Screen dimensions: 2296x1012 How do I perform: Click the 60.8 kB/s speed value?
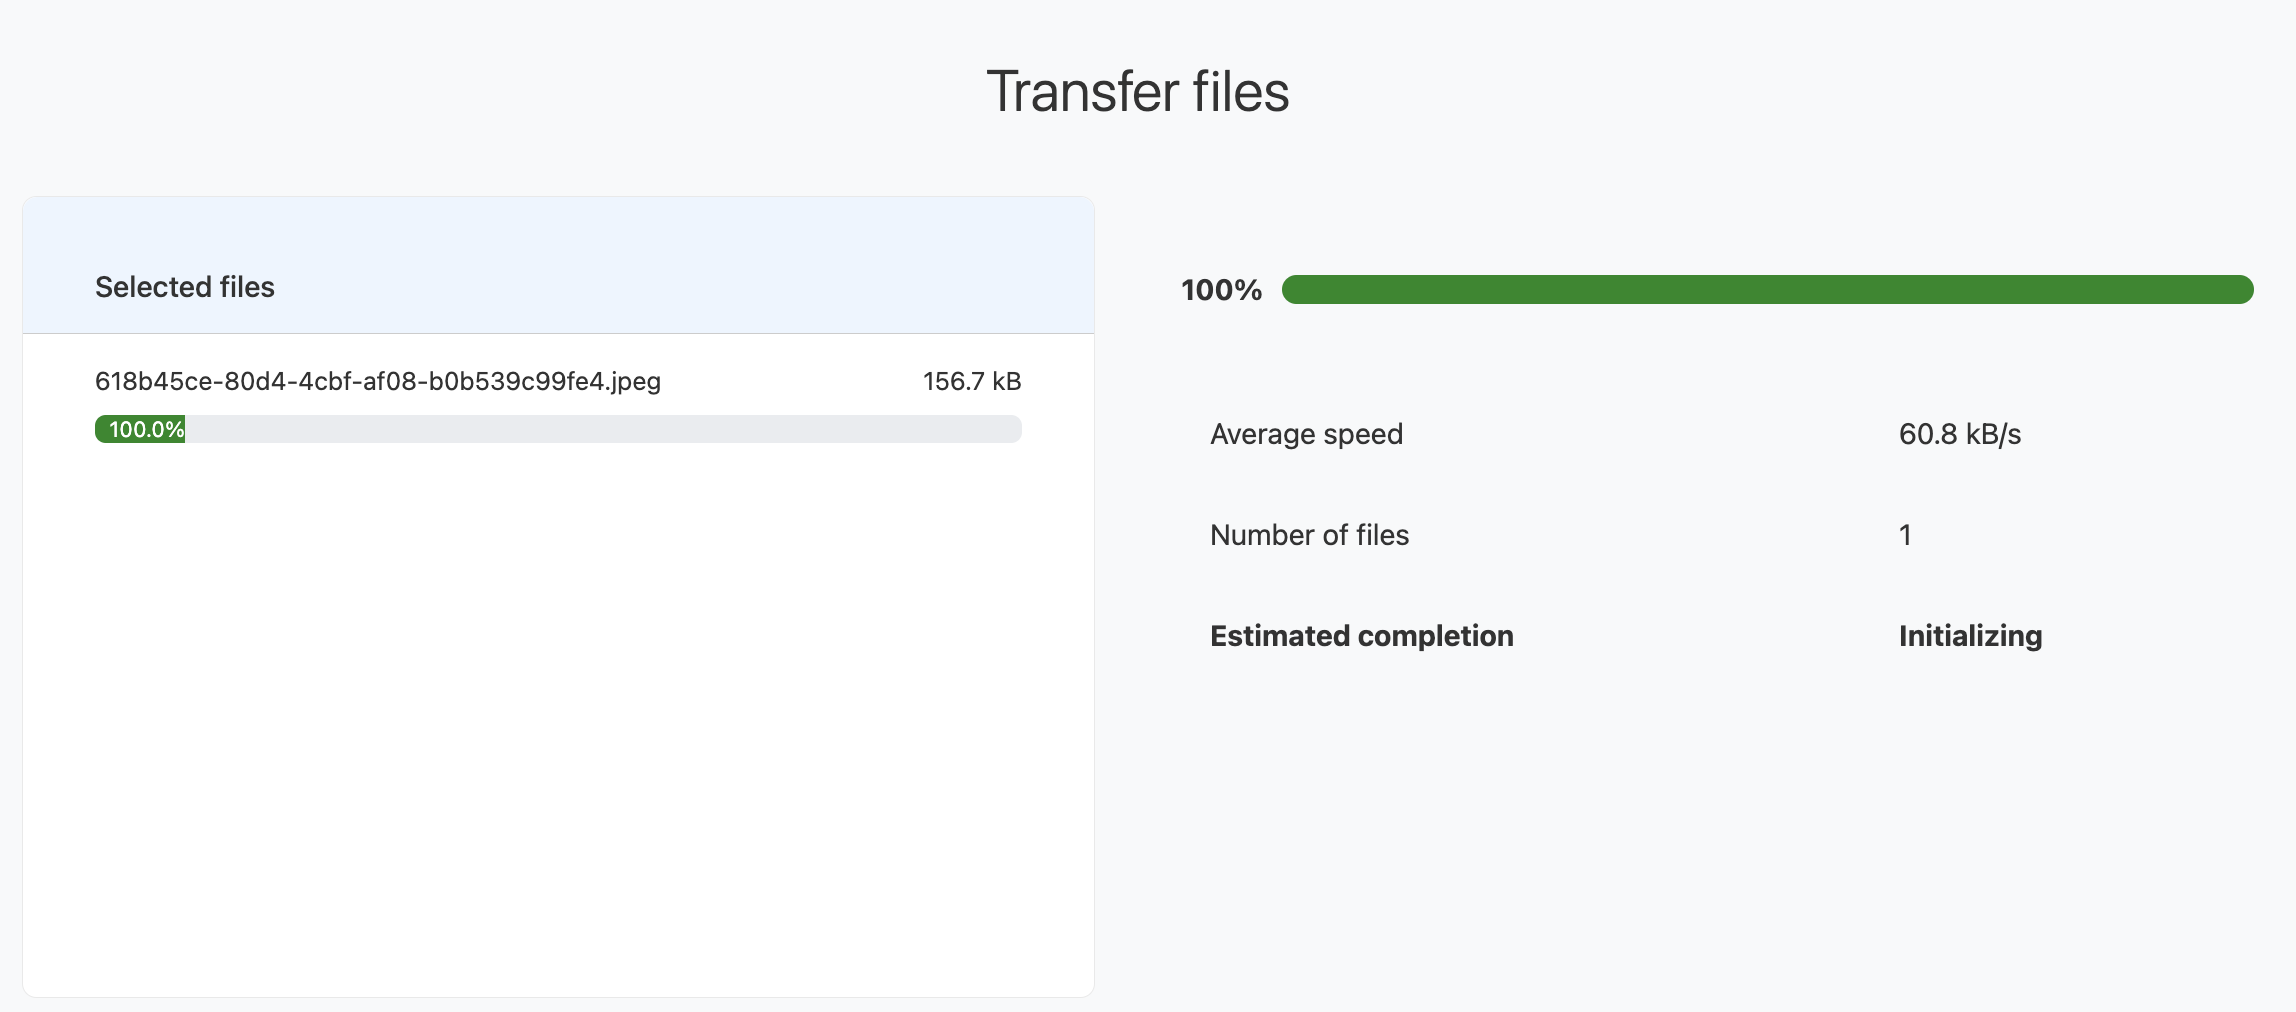pyautogui.click(x=1959, y=434)
